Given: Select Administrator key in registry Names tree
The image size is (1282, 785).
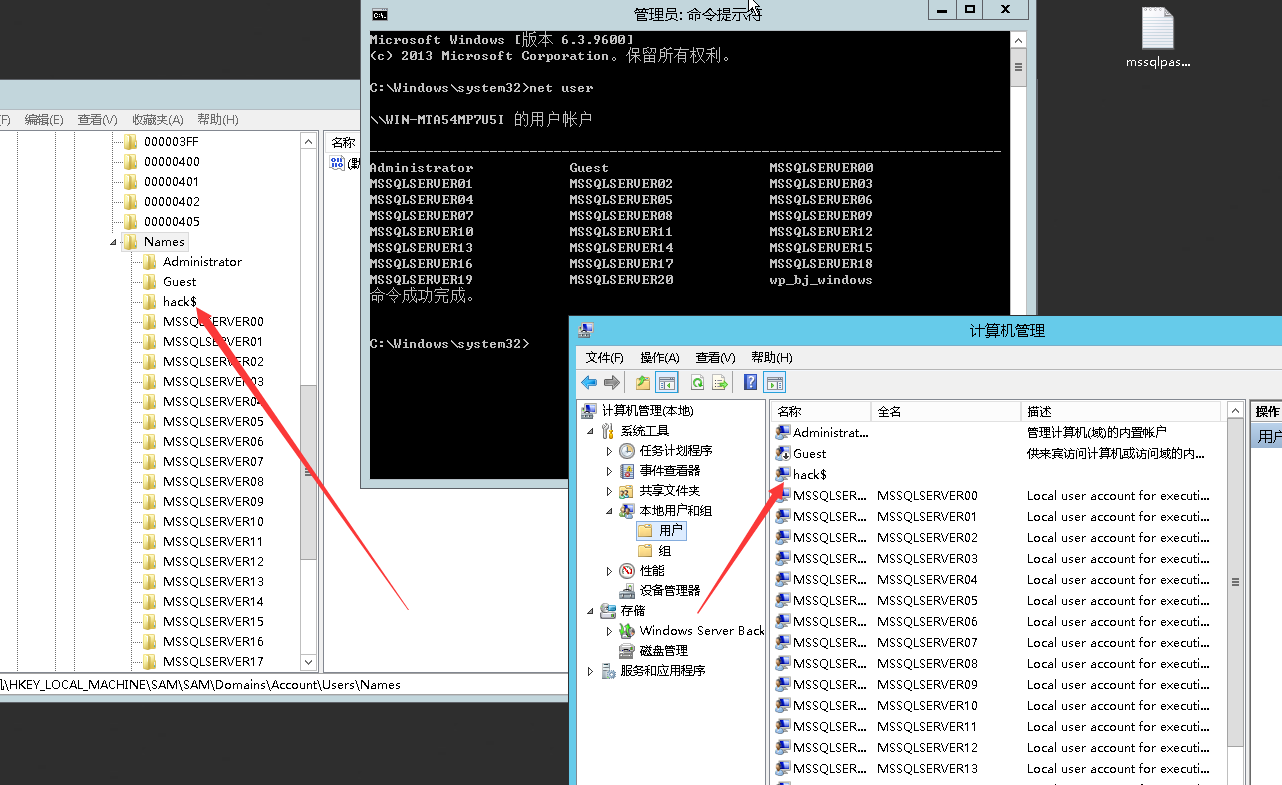Looking at the screenshot, I should 202,261.
